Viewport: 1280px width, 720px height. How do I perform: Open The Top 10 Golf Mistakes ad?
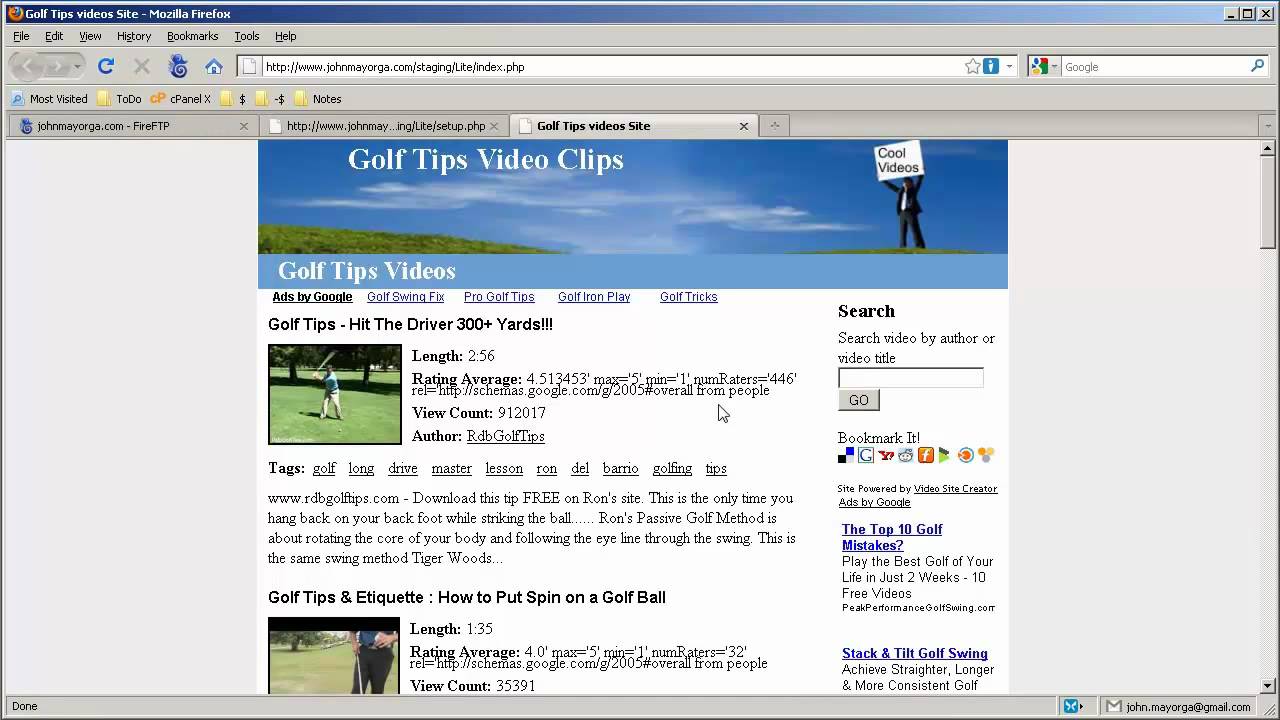892,537
